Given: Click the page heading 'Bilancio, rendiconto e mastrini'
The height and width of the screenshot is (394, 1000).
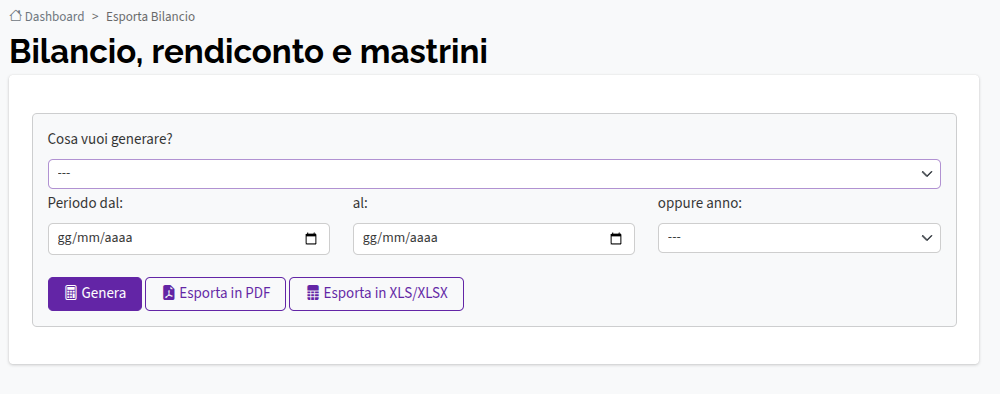Looking at the screenshot, I should click(x=249, y=52).
